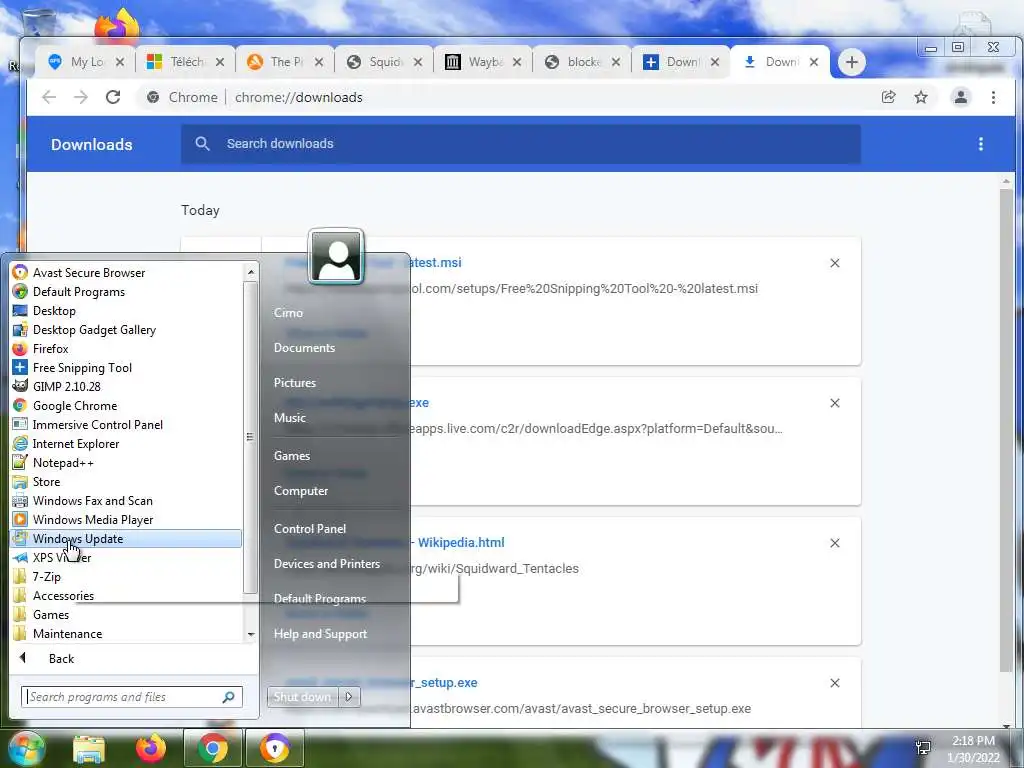1024x768 pixels.
Task: Open Desktop entry in programs list
Action: 54,311
